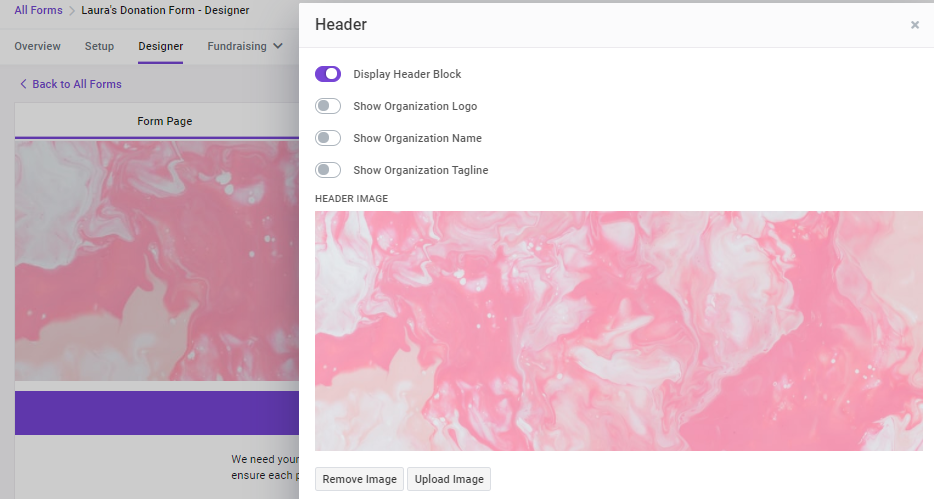Click the Upload Image button

(x=449, y=479)
